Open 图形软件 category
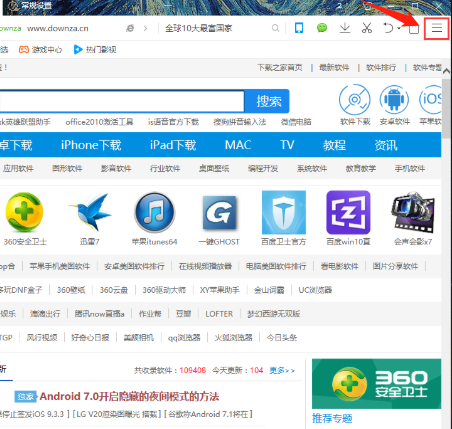This screenshot has width=452, height=429. [67, 168]
